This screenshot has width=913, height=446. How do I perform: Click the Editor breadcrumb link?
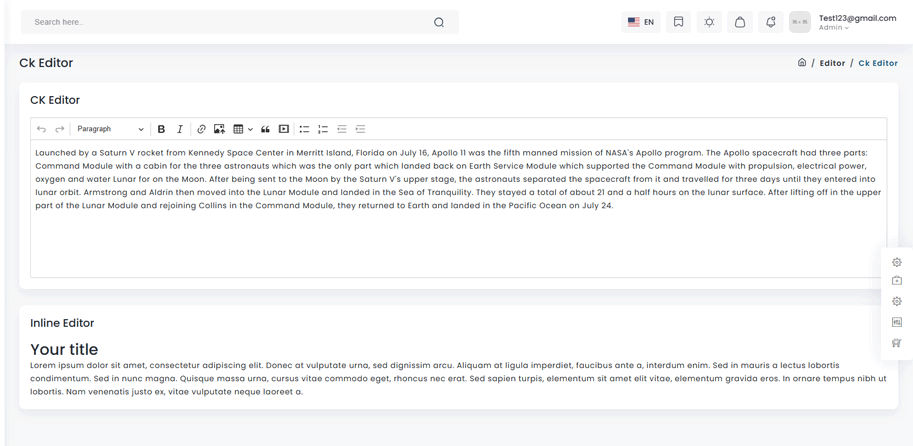tap(832, 63)
